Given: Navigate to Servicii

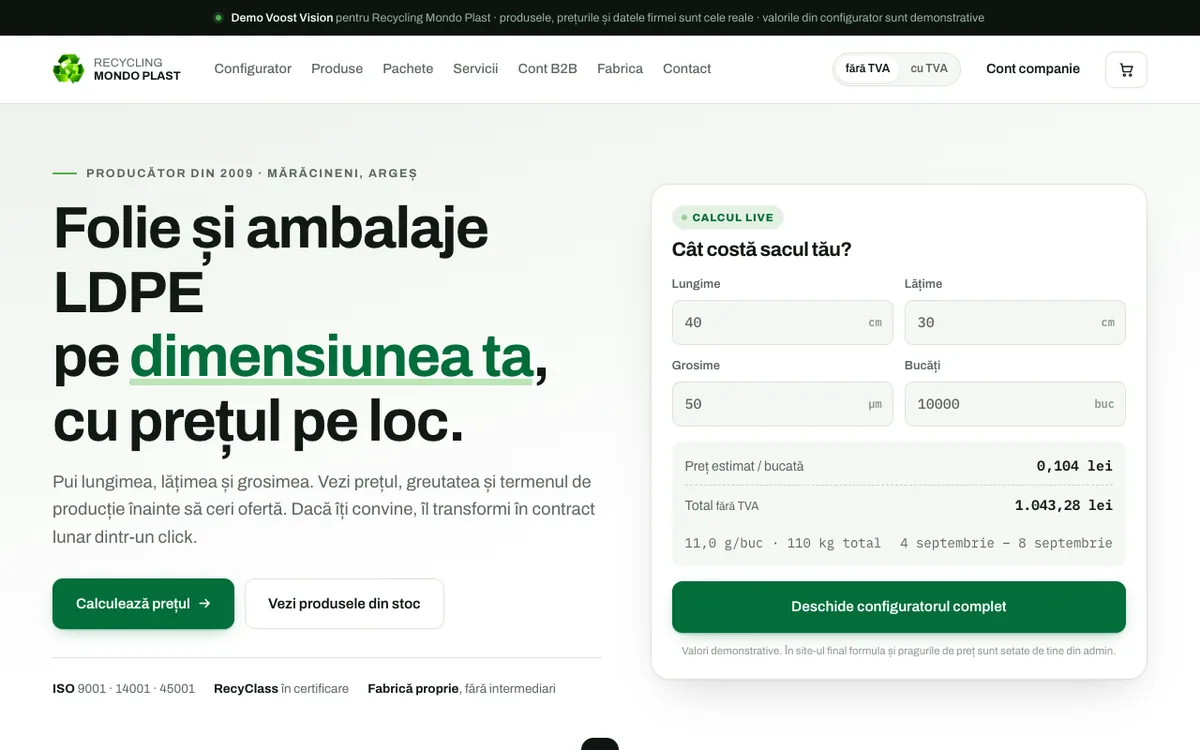Looking at the screenshot, I should 475,69.
